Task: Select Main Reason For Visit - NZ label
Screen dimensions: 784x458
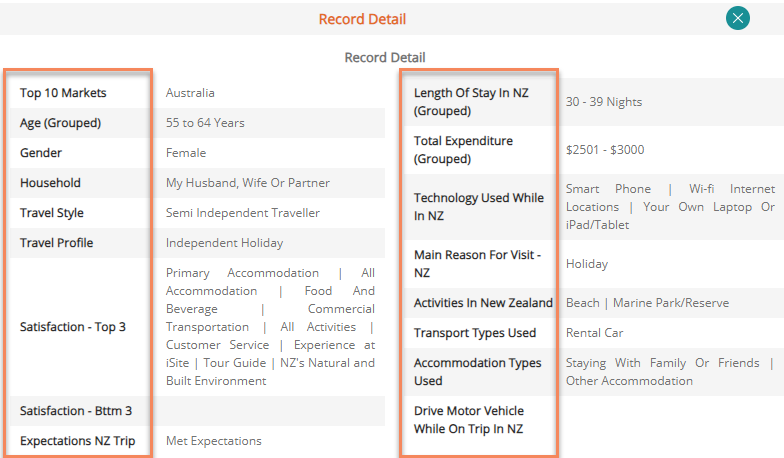Action: [477, 264]
